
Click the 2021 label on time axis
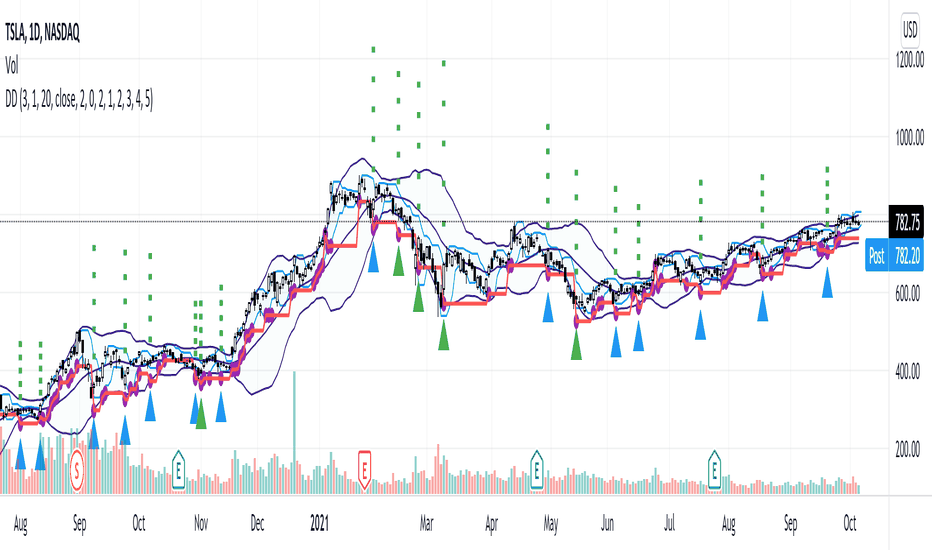[319, 523]
